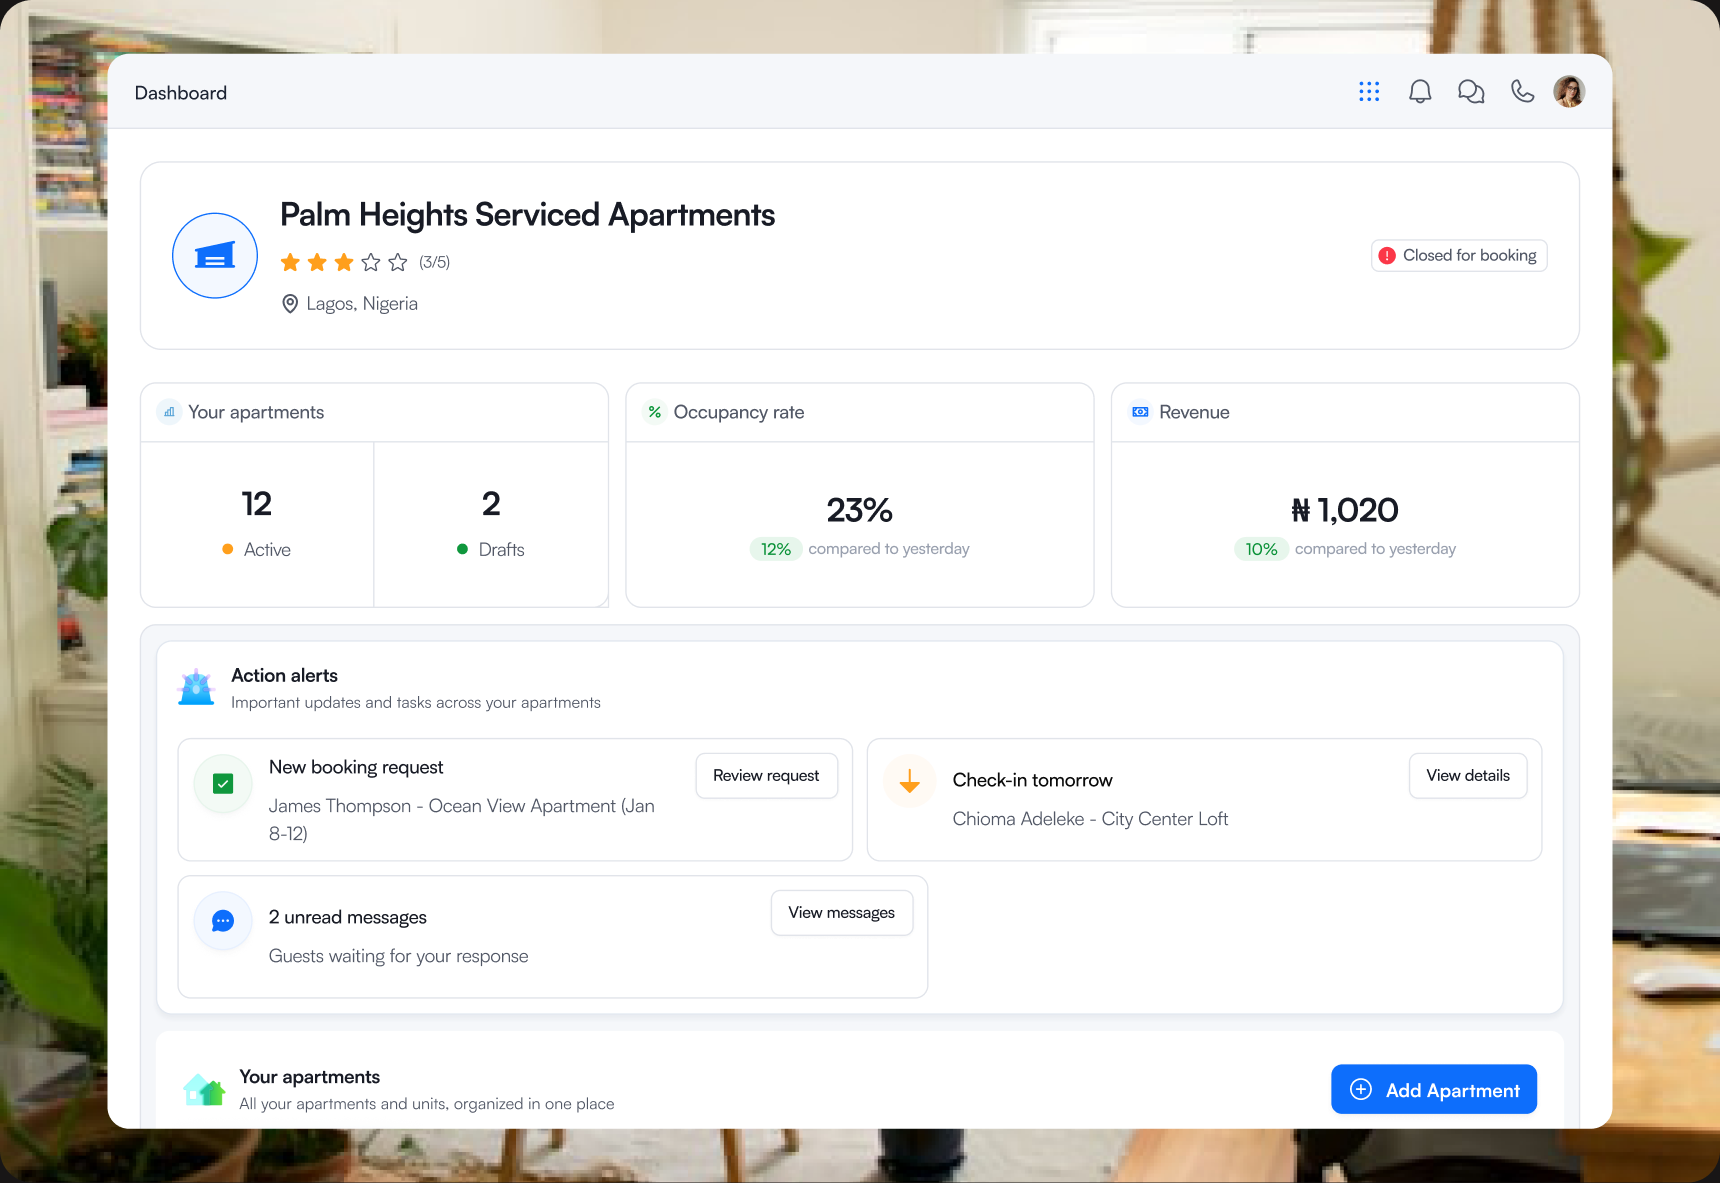Open View messages button

(842, 913)
